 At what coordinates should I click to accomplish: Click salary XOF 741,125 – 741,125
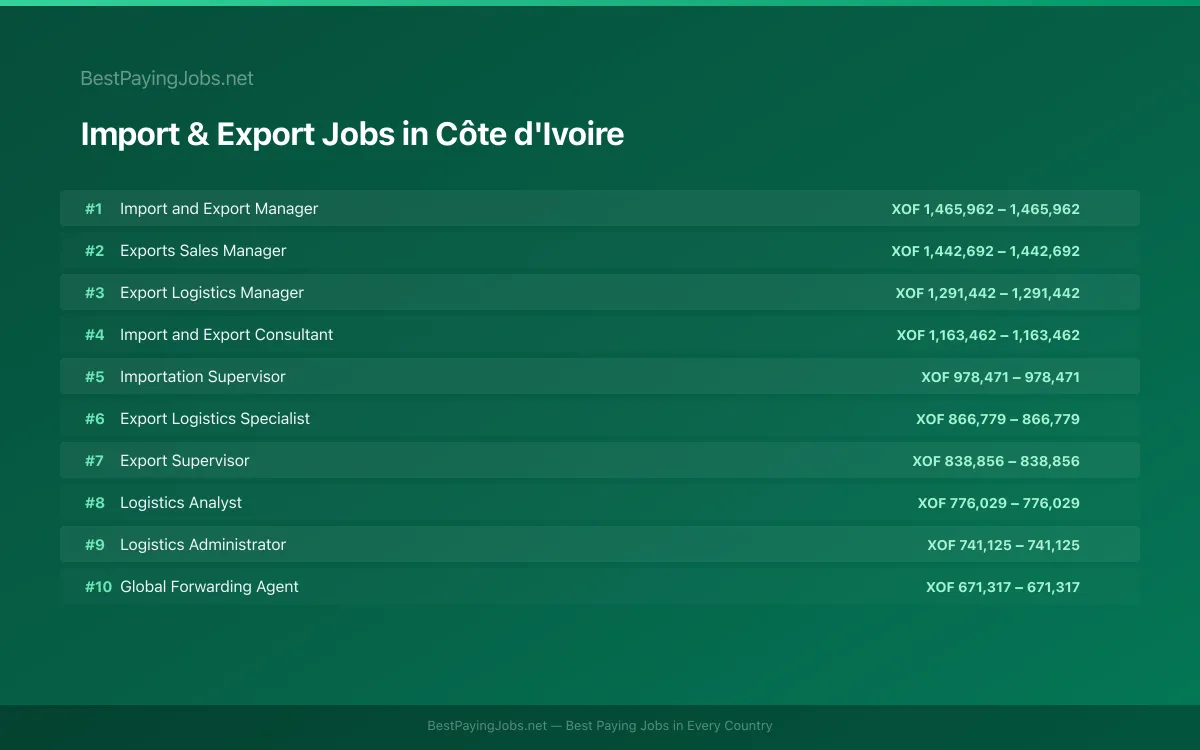click(1004, 545)
